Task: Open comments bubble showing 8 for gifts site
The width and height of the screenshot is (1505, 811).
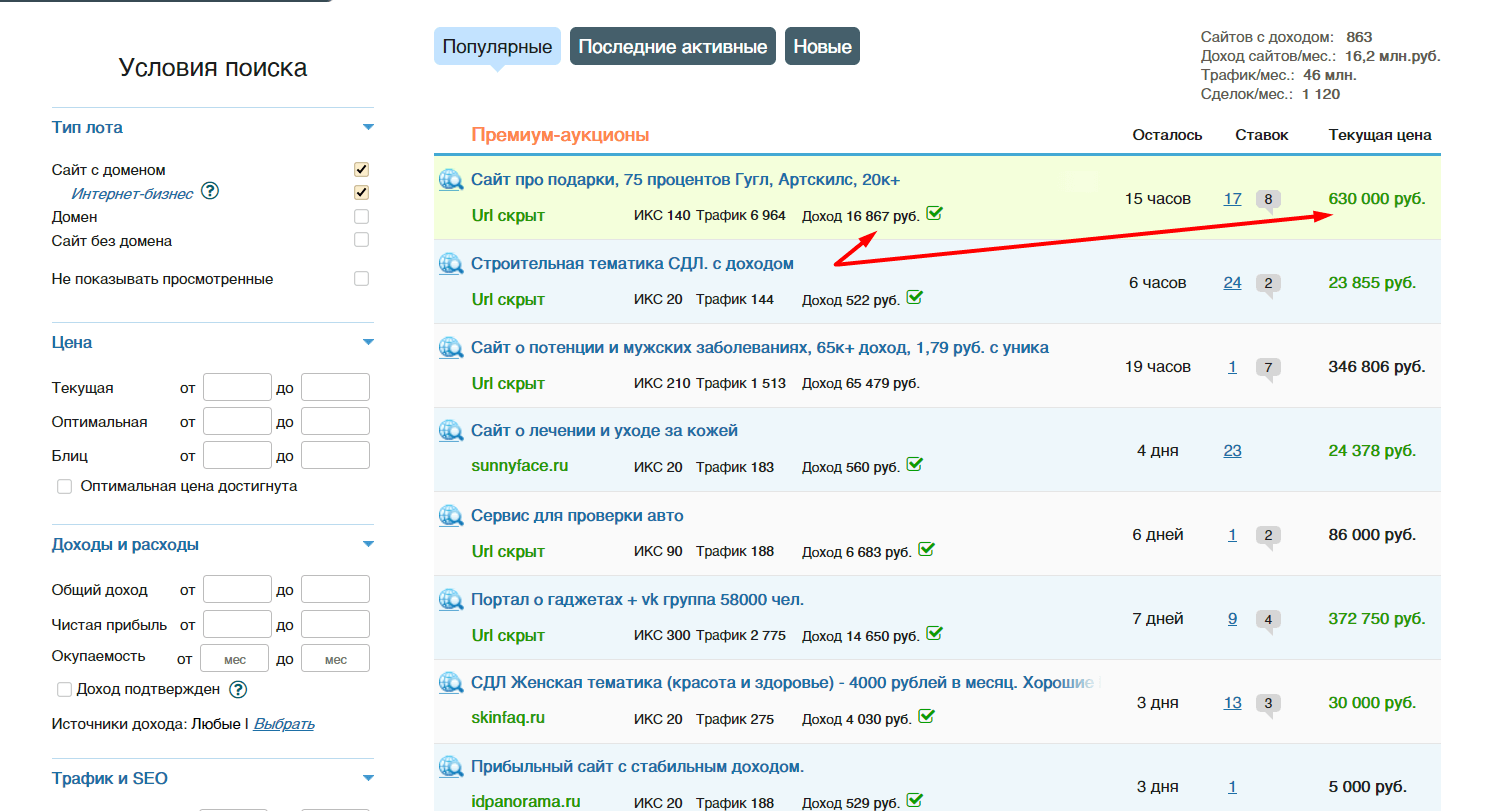Action: [1268, 201]
